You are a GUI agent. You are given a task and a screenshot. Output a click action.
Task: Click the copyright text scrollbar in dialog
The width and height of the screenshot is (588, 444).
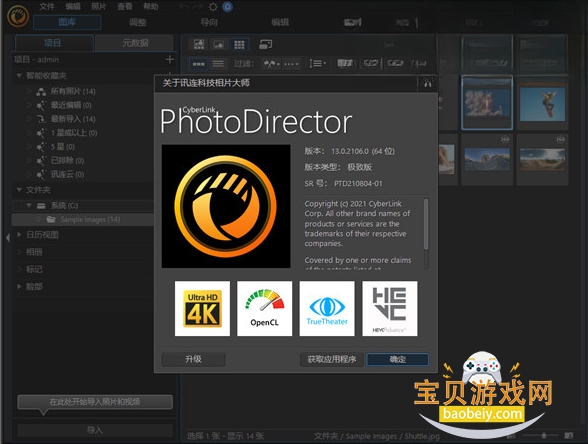pyautogui.click(x=426, y=224)
